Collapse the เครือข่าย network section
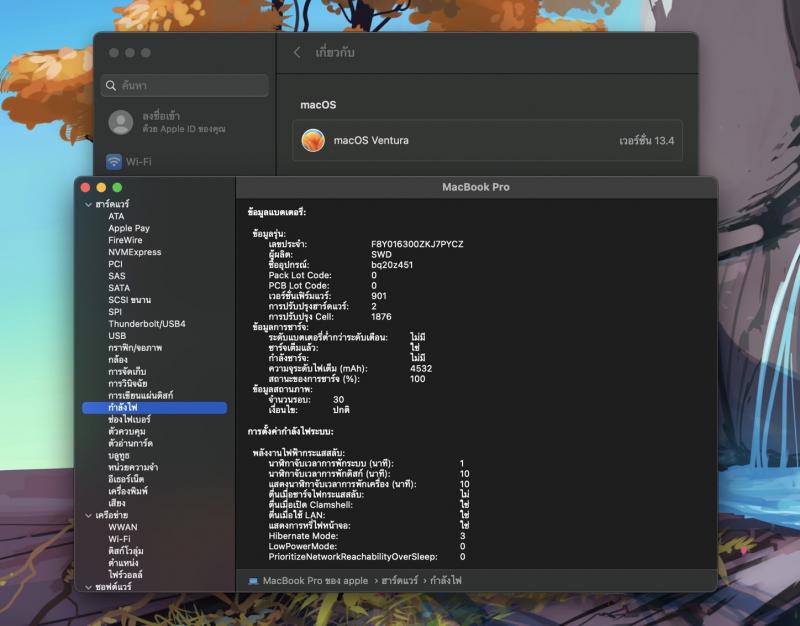The width and height of the screenshot is (800, 626). [87, 515]
